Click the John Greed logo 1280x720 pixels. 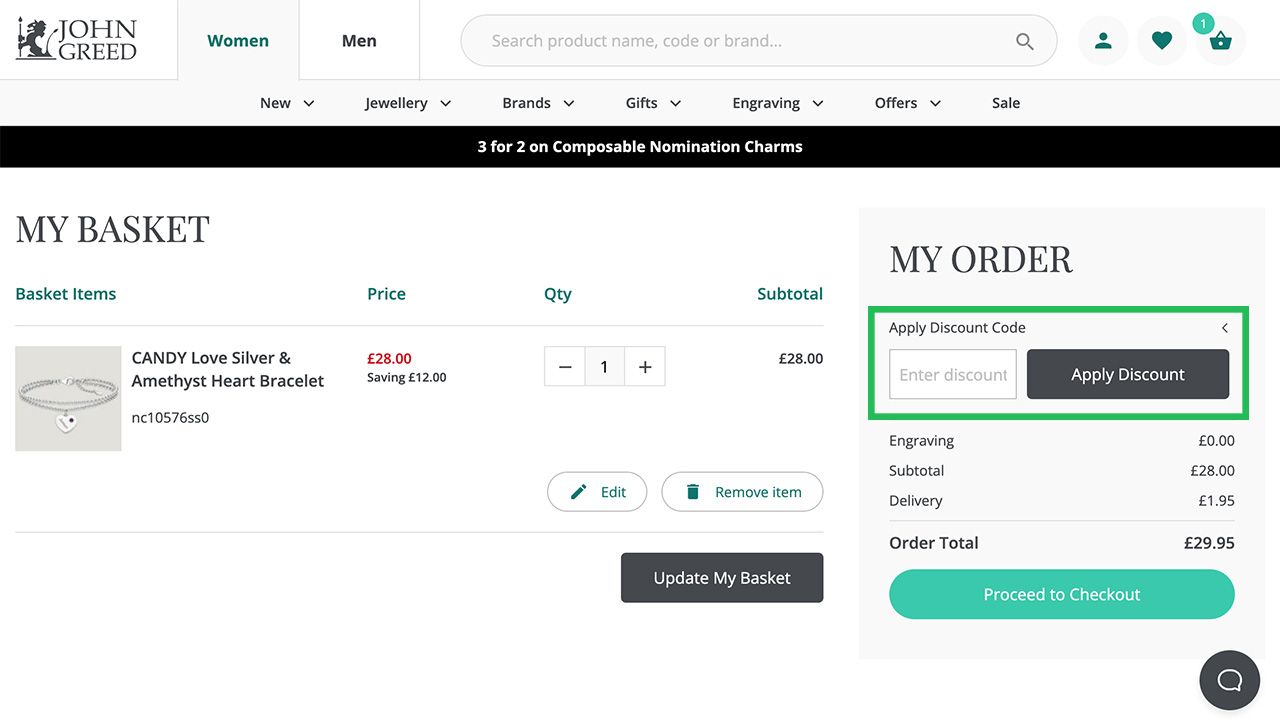click(76, 40)
